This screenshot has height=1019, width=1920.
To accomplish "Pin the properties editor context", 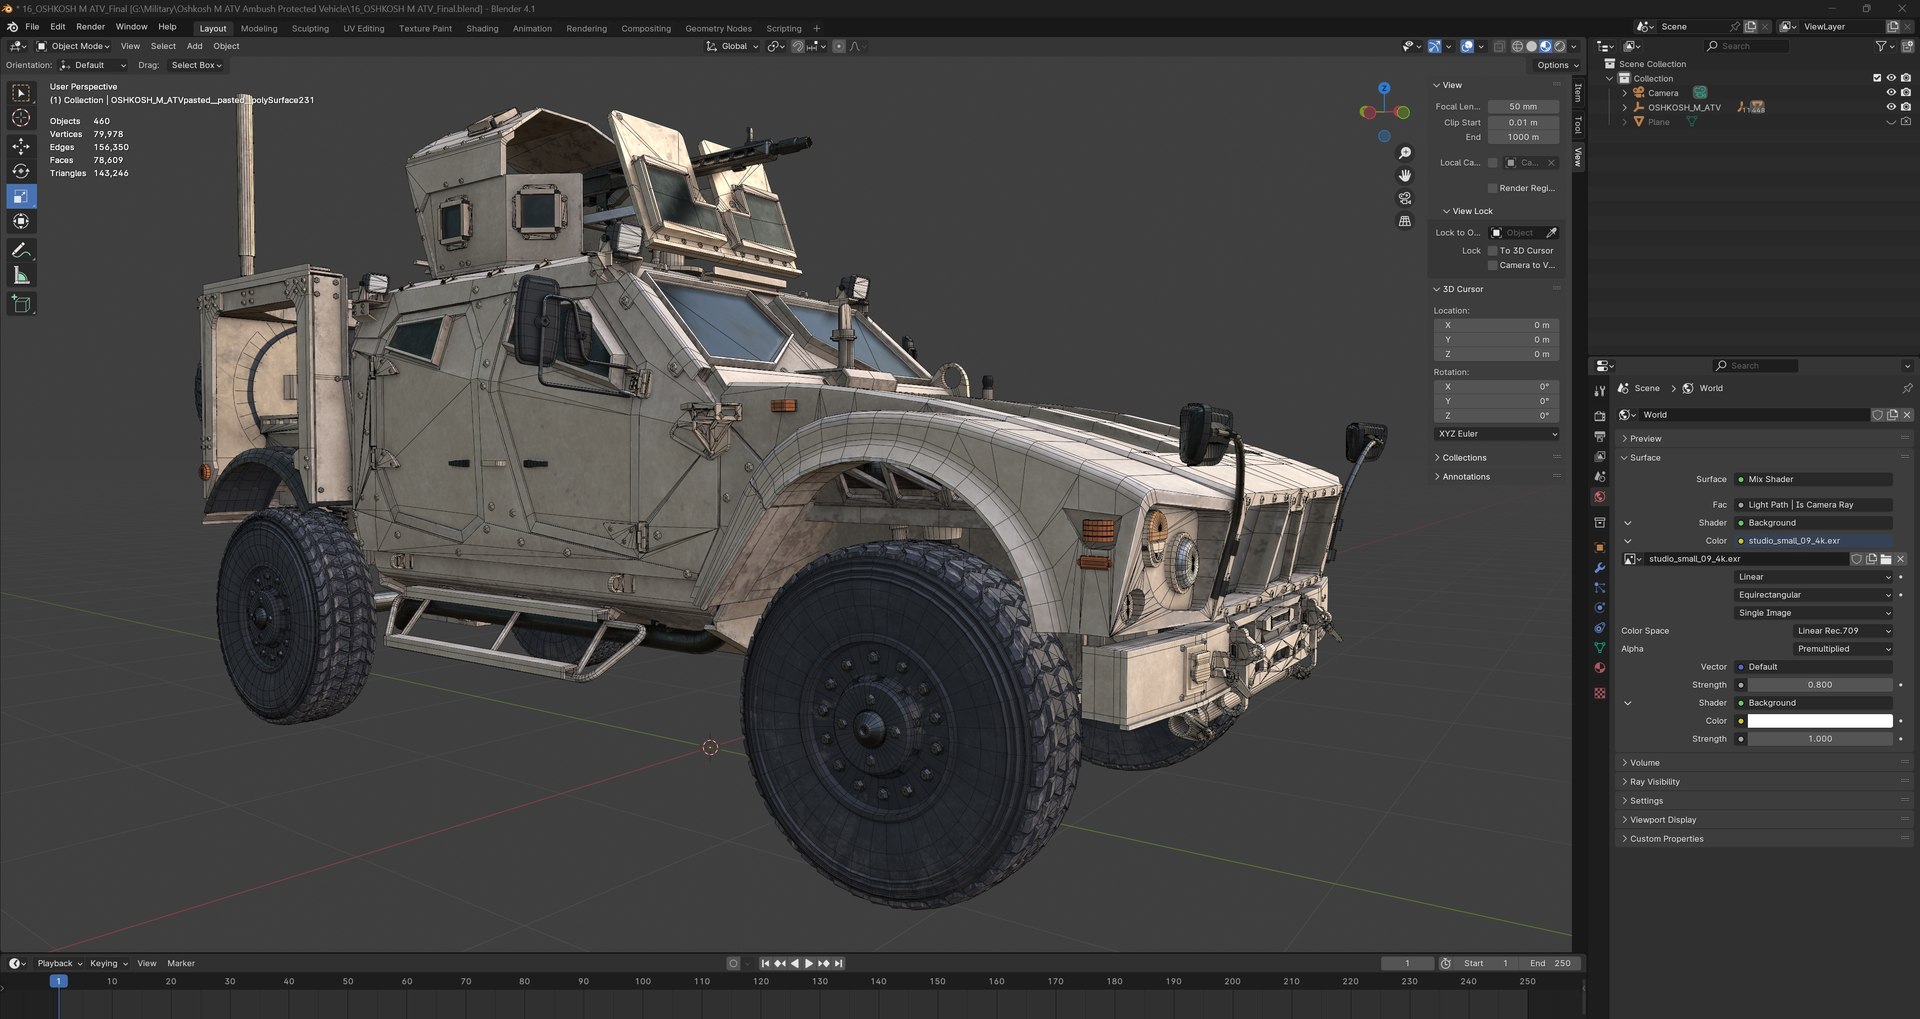I will (x=1907, y=388).
